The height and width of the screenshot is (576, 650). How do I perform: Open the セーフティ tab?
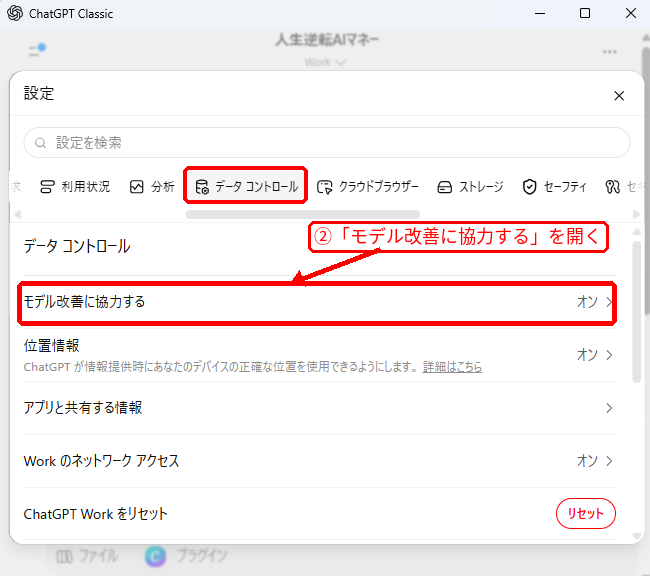click(x=554, y=187)
